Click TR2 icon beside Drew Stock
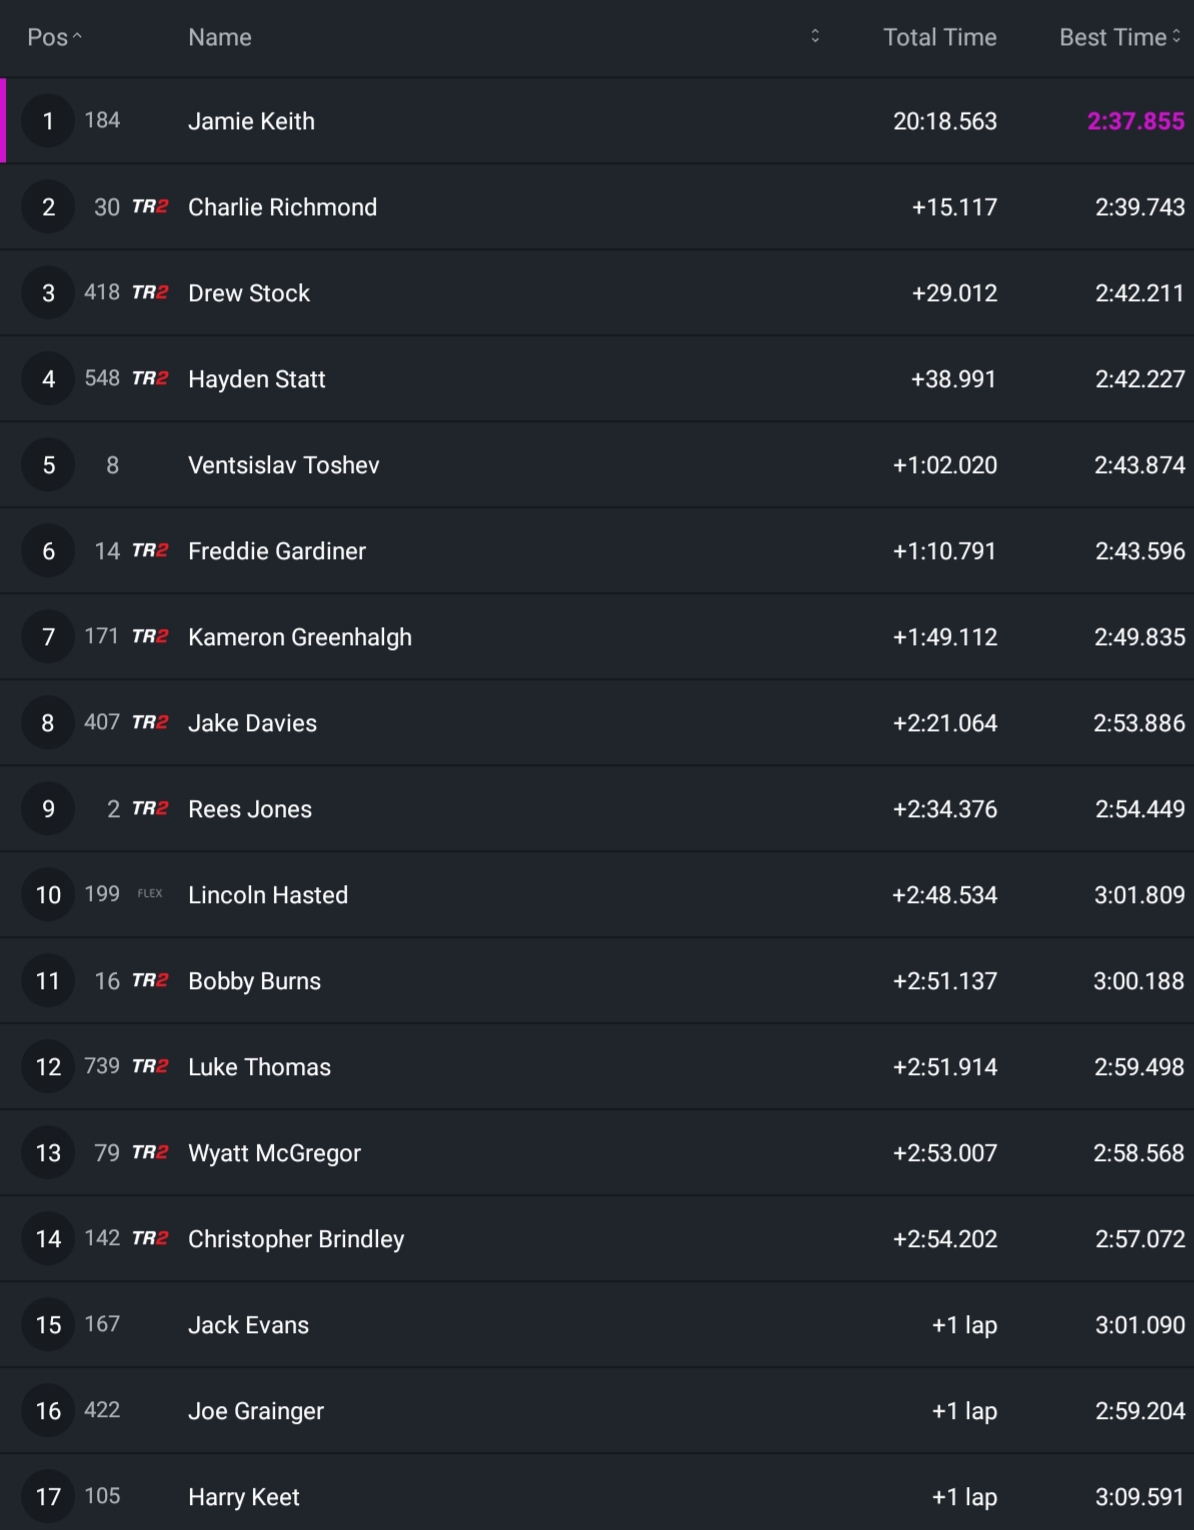This screenshot has height=1530, width=1194. click(x=150, y=293)
